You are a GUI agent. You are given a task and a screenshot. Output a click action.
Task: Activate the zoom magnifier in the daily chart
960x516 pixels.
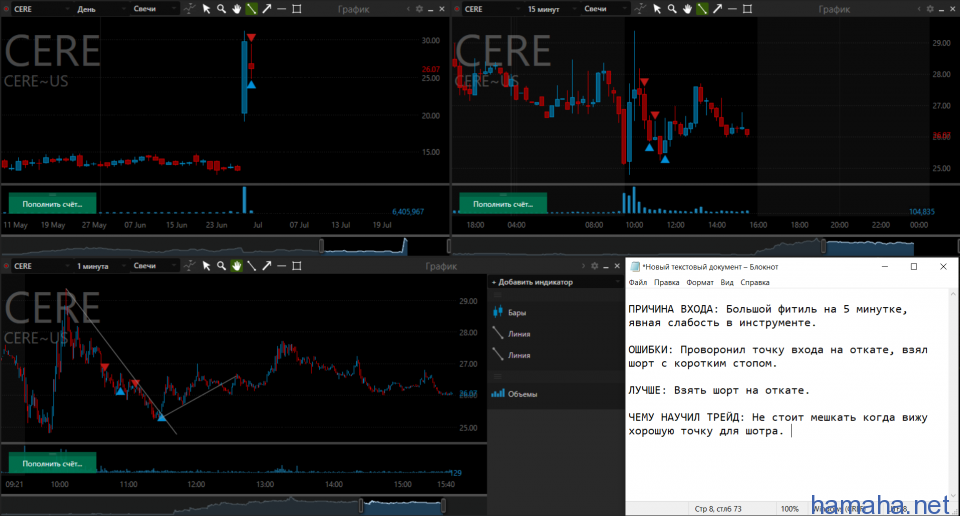click(222, 9)
